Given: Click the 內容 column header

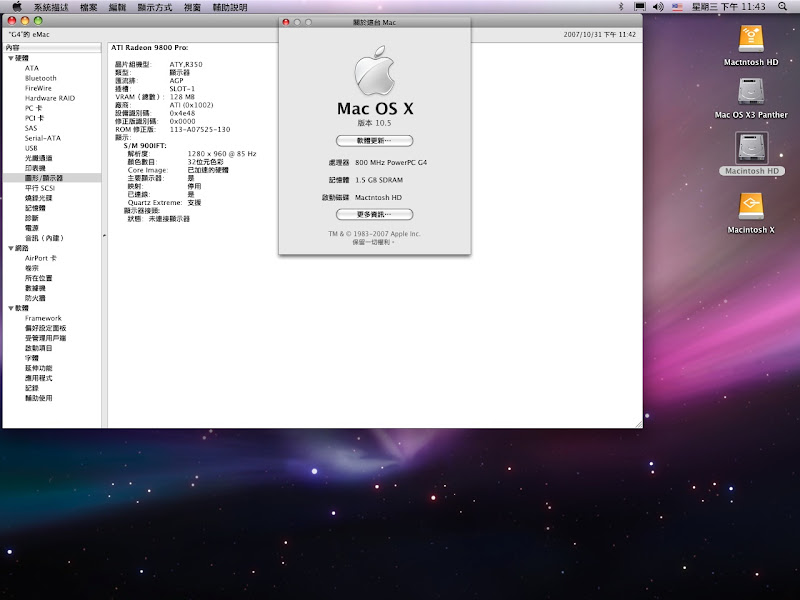Looking at the screenshot, I should tap(53, 47).
